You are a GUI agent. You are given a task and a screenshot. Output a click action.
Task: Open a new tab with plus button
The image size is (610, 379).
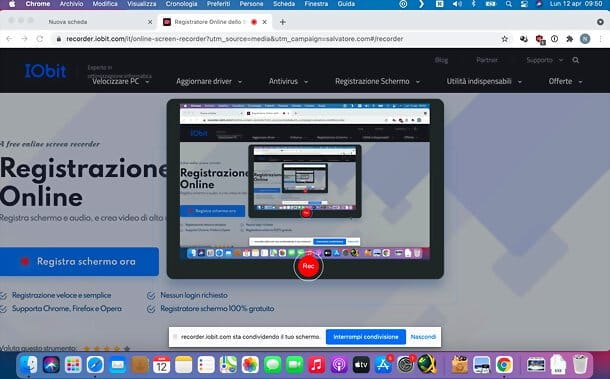(x=283, y=22)
